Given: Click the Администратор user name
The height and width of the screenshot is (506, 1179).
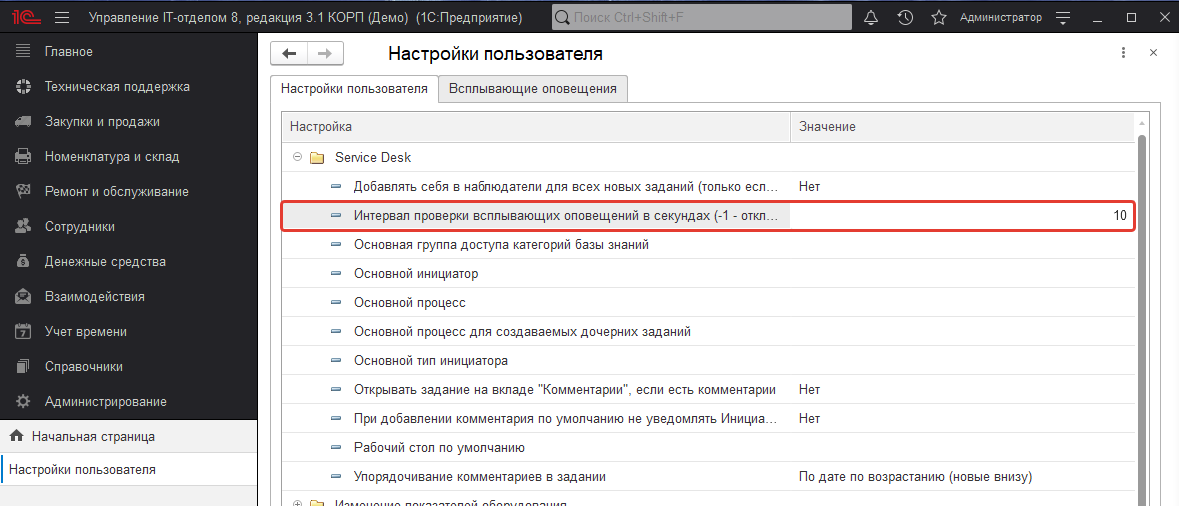Looking at the screenshot, I should click(x=1000, y=17).
